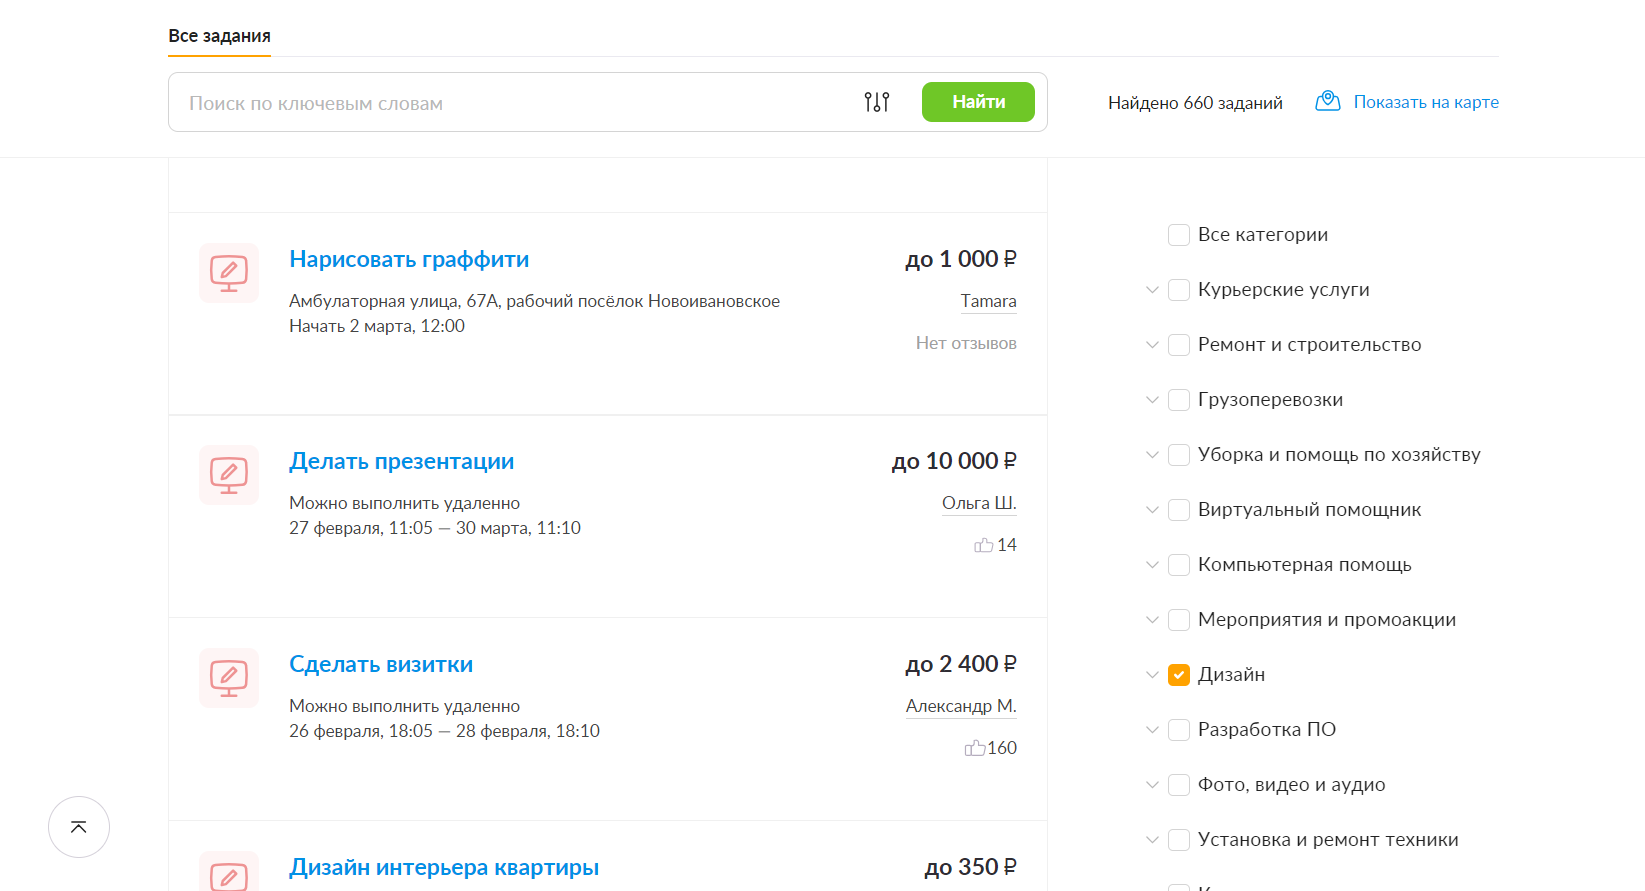Open the Показать на карте link

point(1426,102)
